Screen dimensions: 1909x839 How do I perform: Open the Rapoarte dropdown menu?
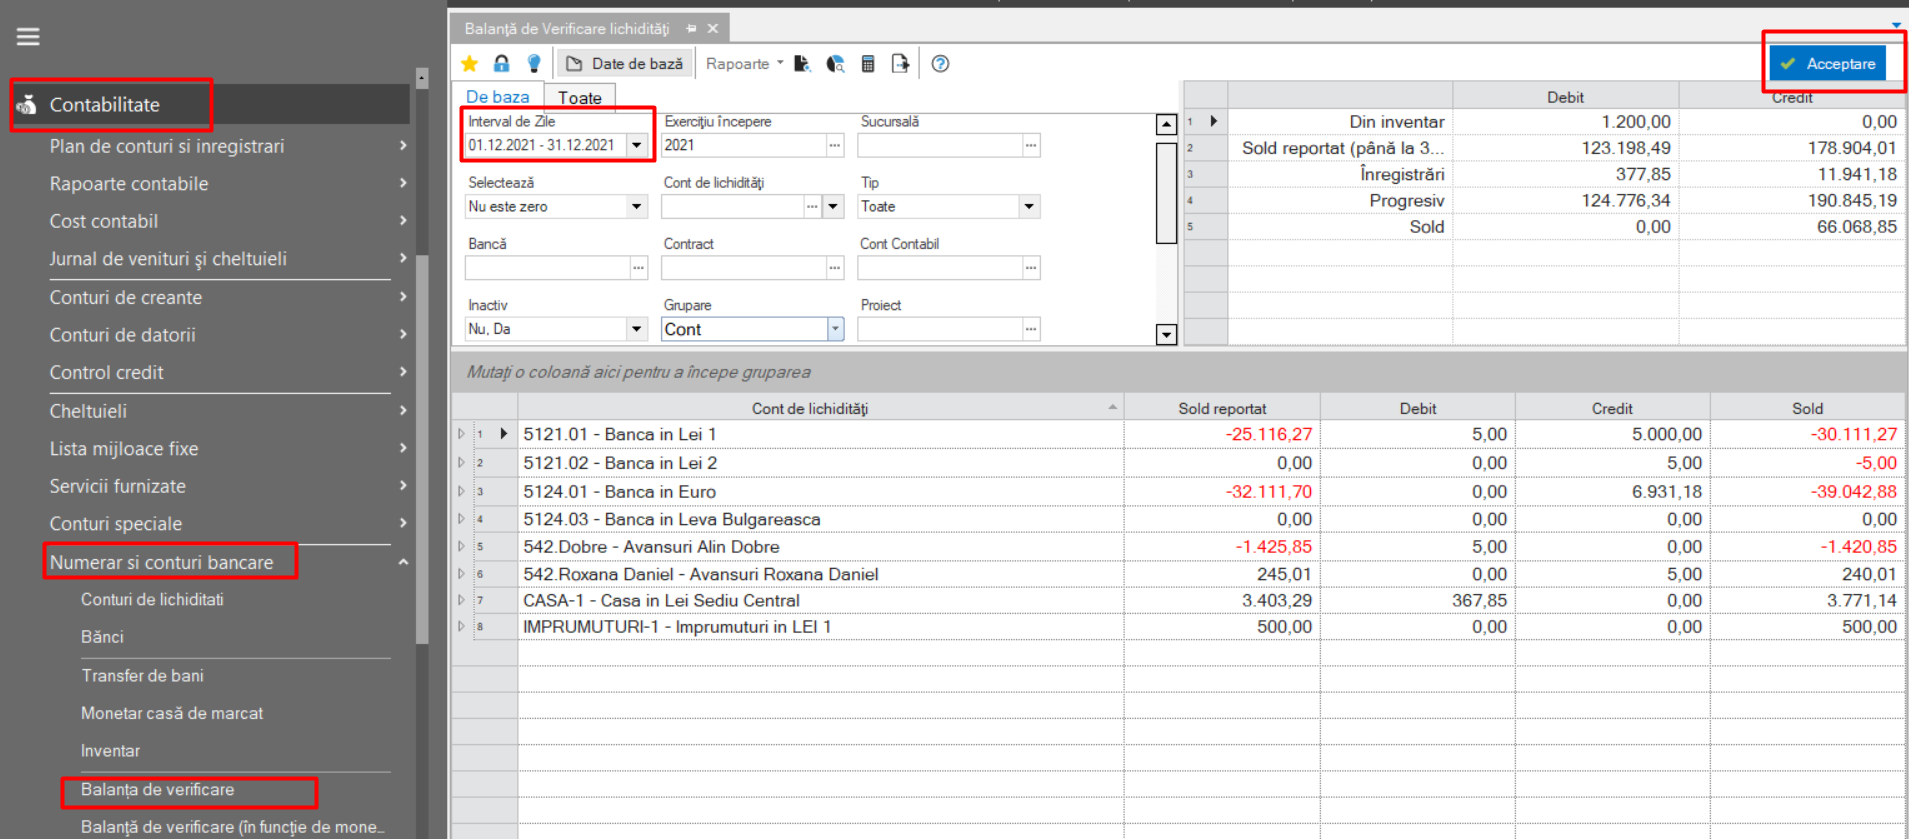tap(744, 64)
